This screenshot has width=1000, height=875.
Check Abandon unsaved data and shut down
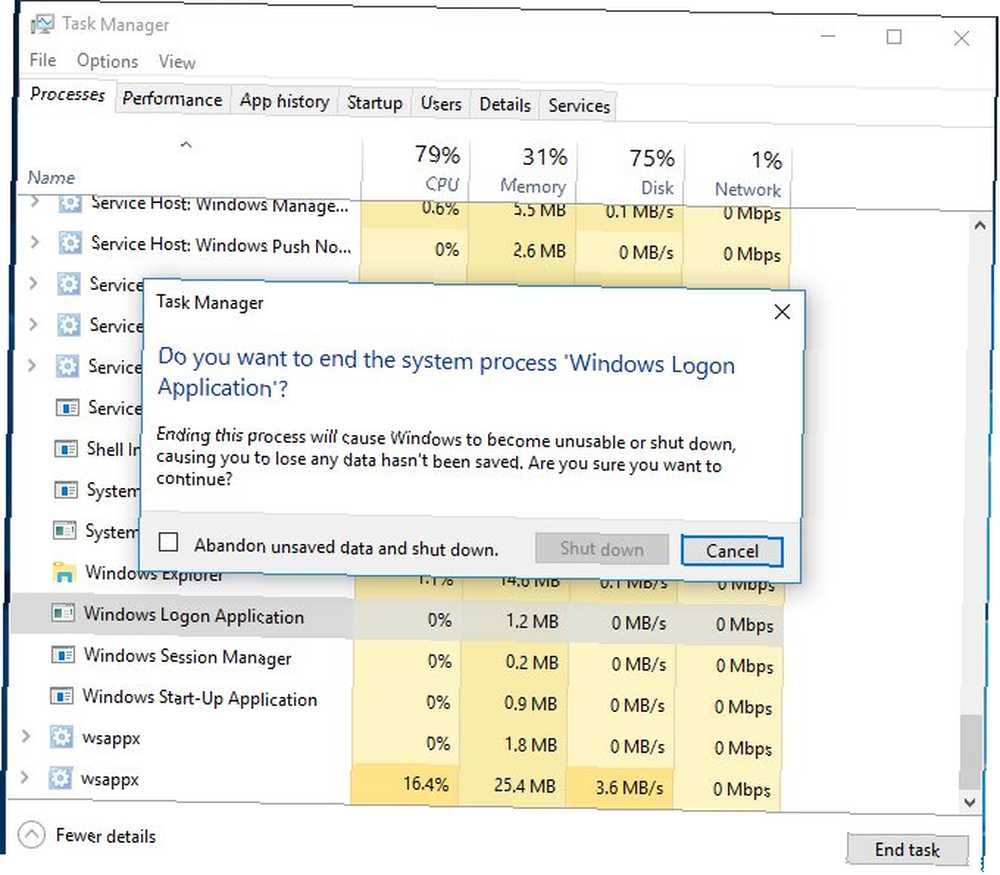click(x=168, y=543)
